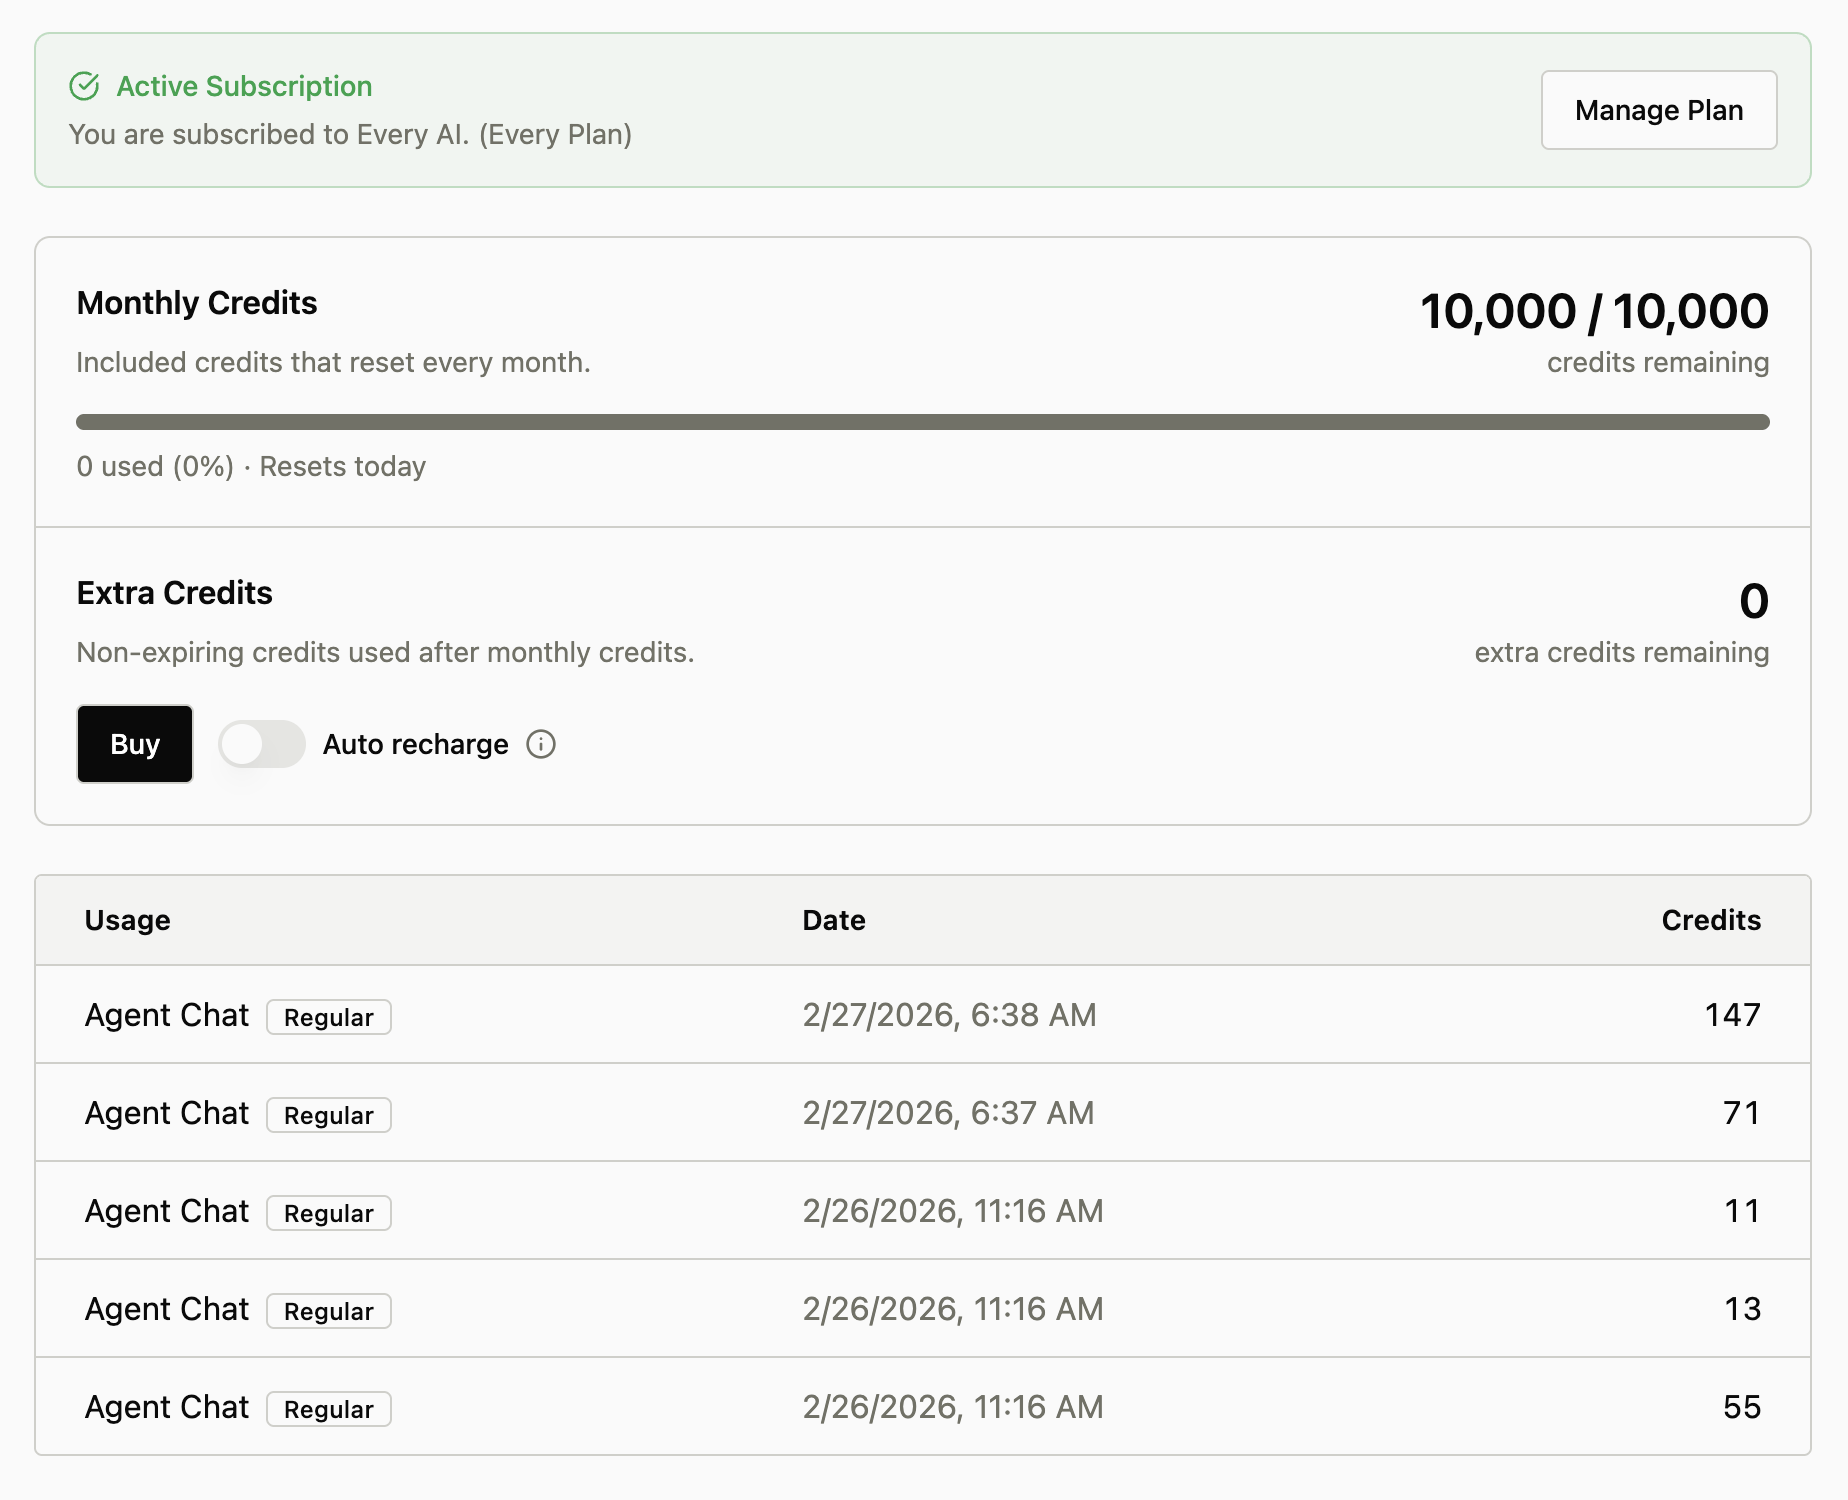Open the Manage Plan dialog
Screen dimensions: 1848x1500
1658,110
